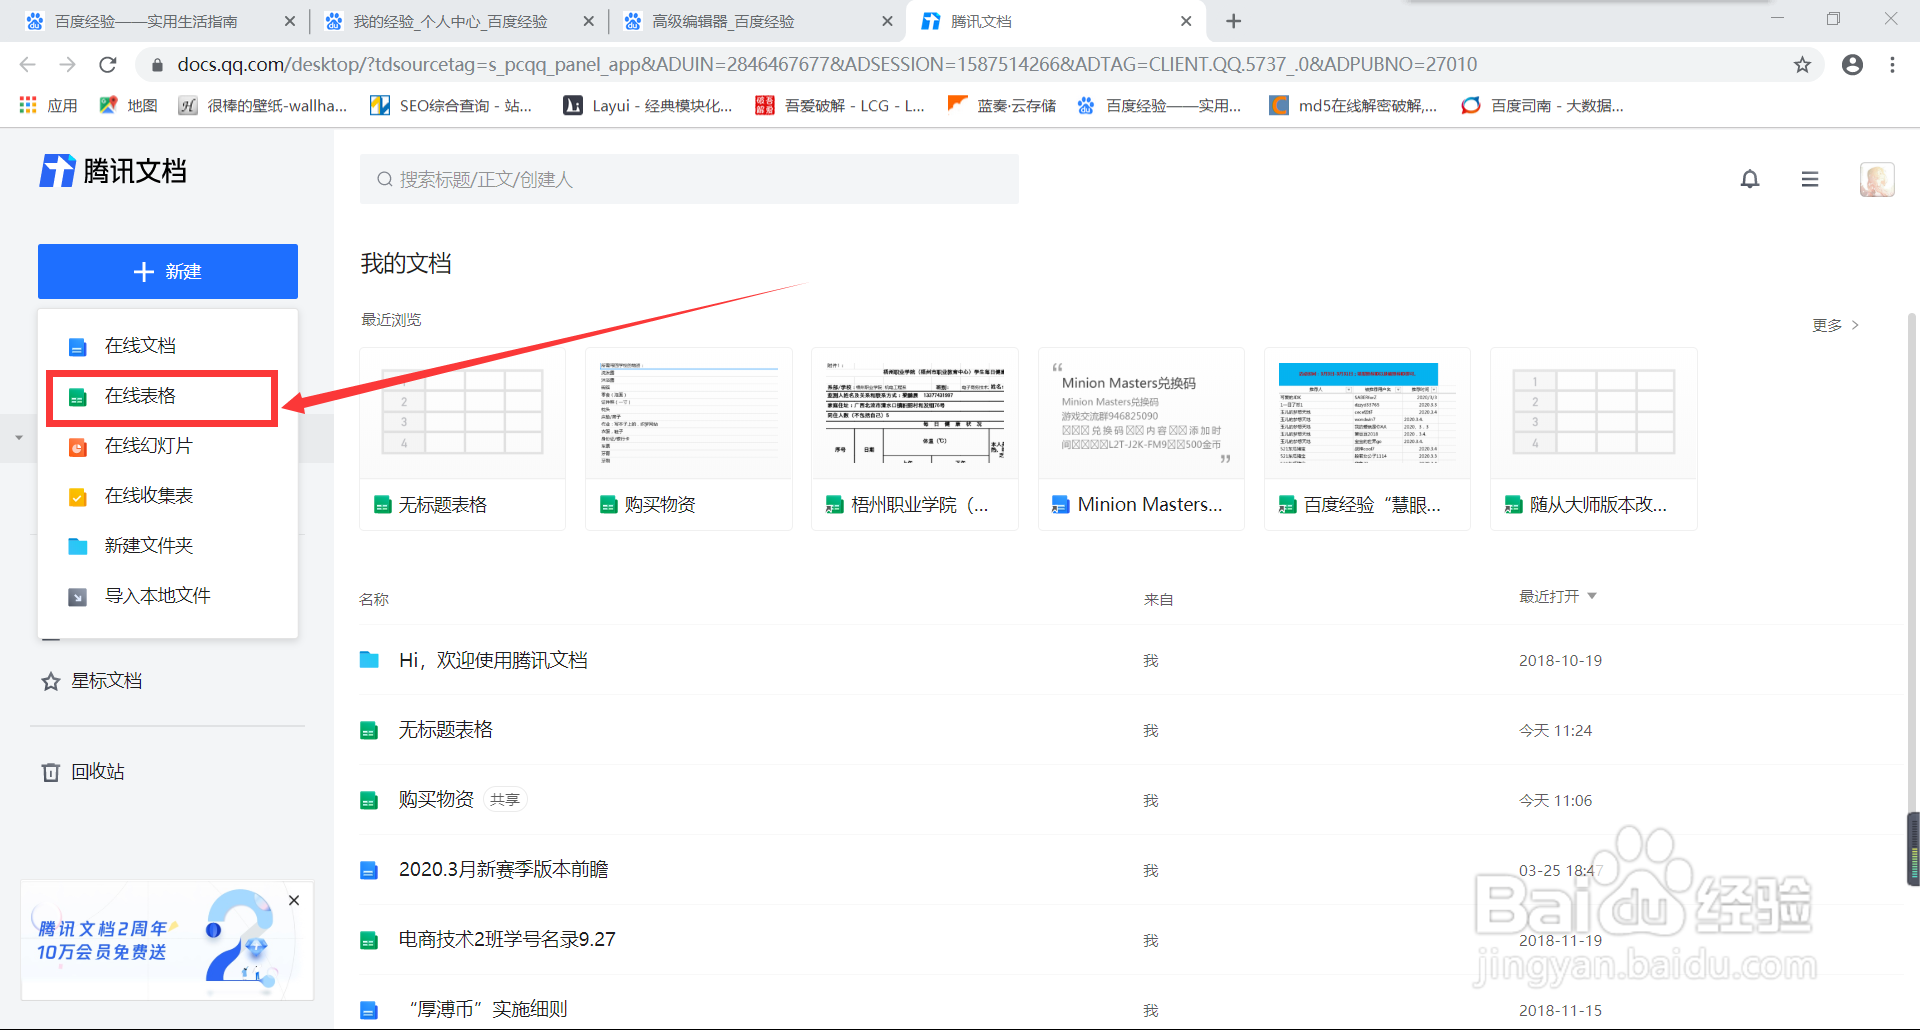Choose 在线文档 from the create menu

(168, 346)
